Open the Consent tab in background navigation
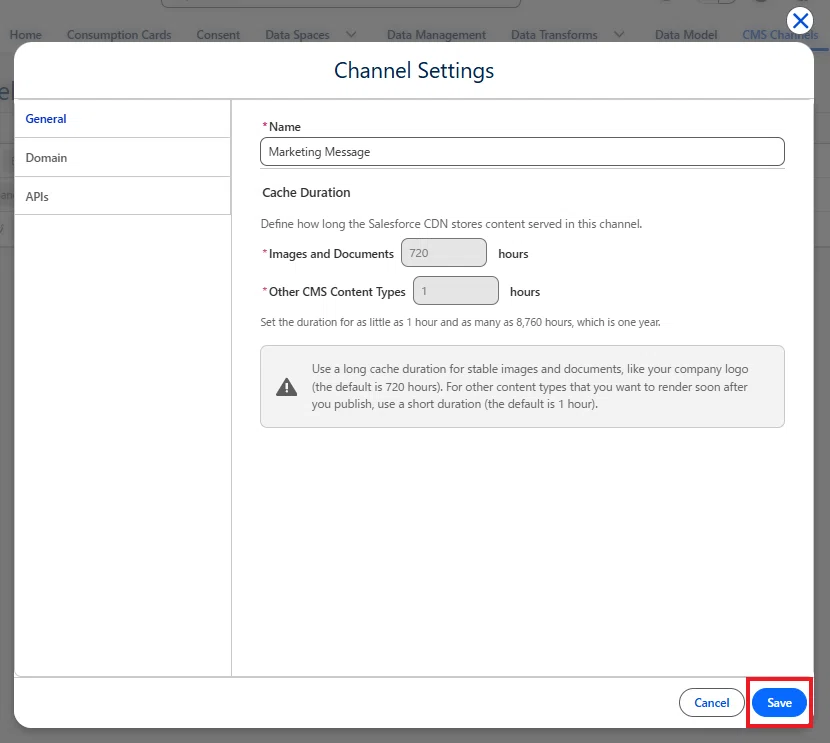Viewport: 830px width, 743px height. pos(218,35)
